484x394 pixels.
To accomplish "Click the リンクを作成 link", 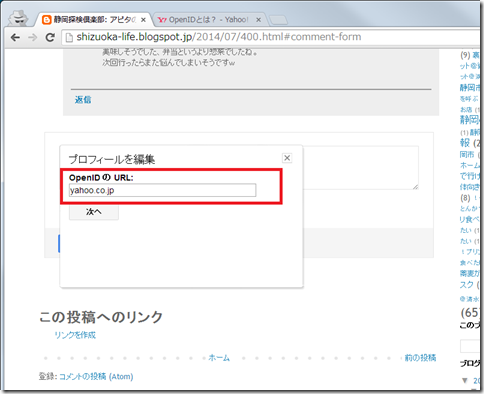I will [75, 335].
